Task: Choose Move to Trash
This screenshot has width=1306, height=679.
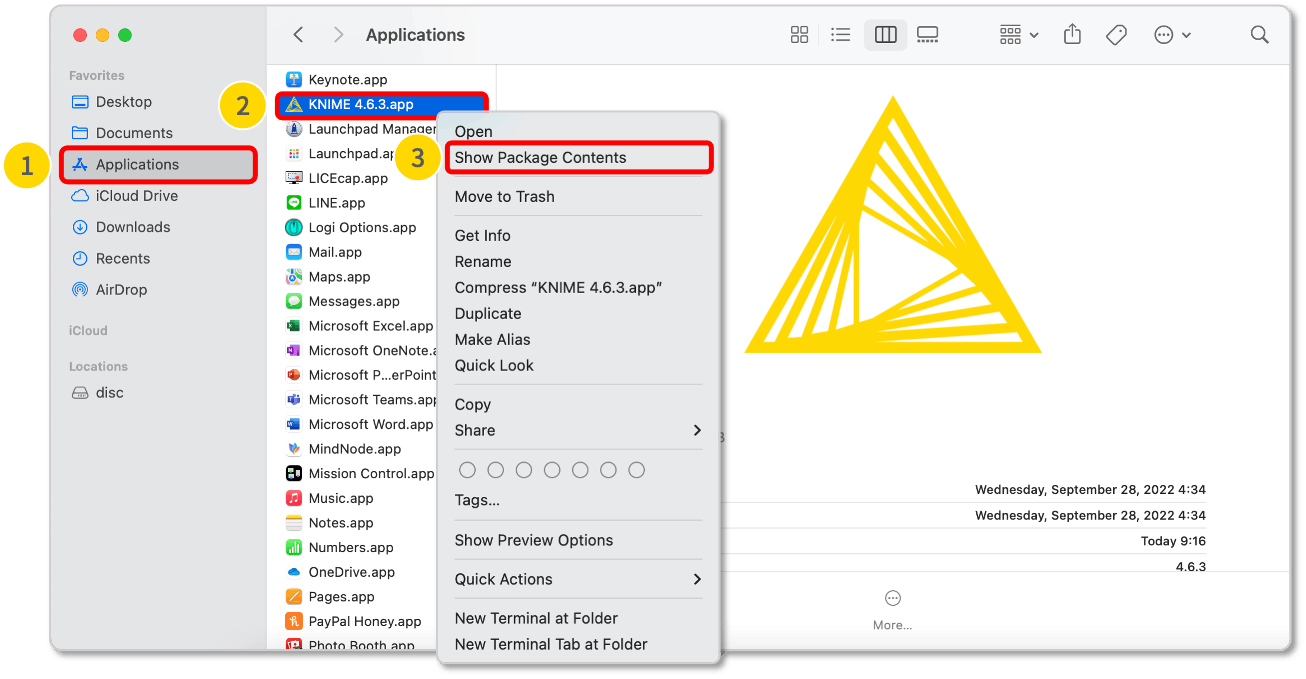Action: point(504,197)
